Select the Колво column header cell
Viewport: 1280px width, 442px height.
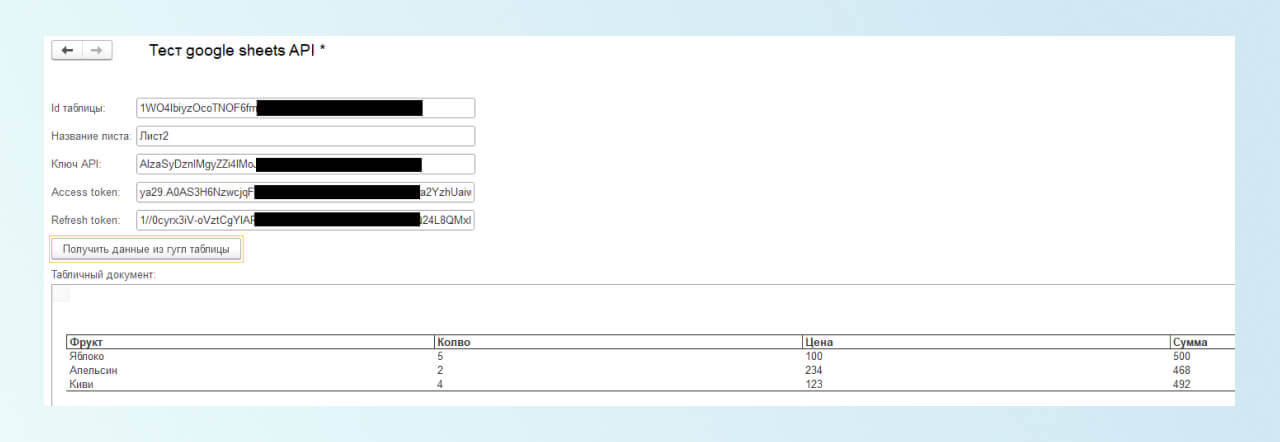[x=618, y=342]
